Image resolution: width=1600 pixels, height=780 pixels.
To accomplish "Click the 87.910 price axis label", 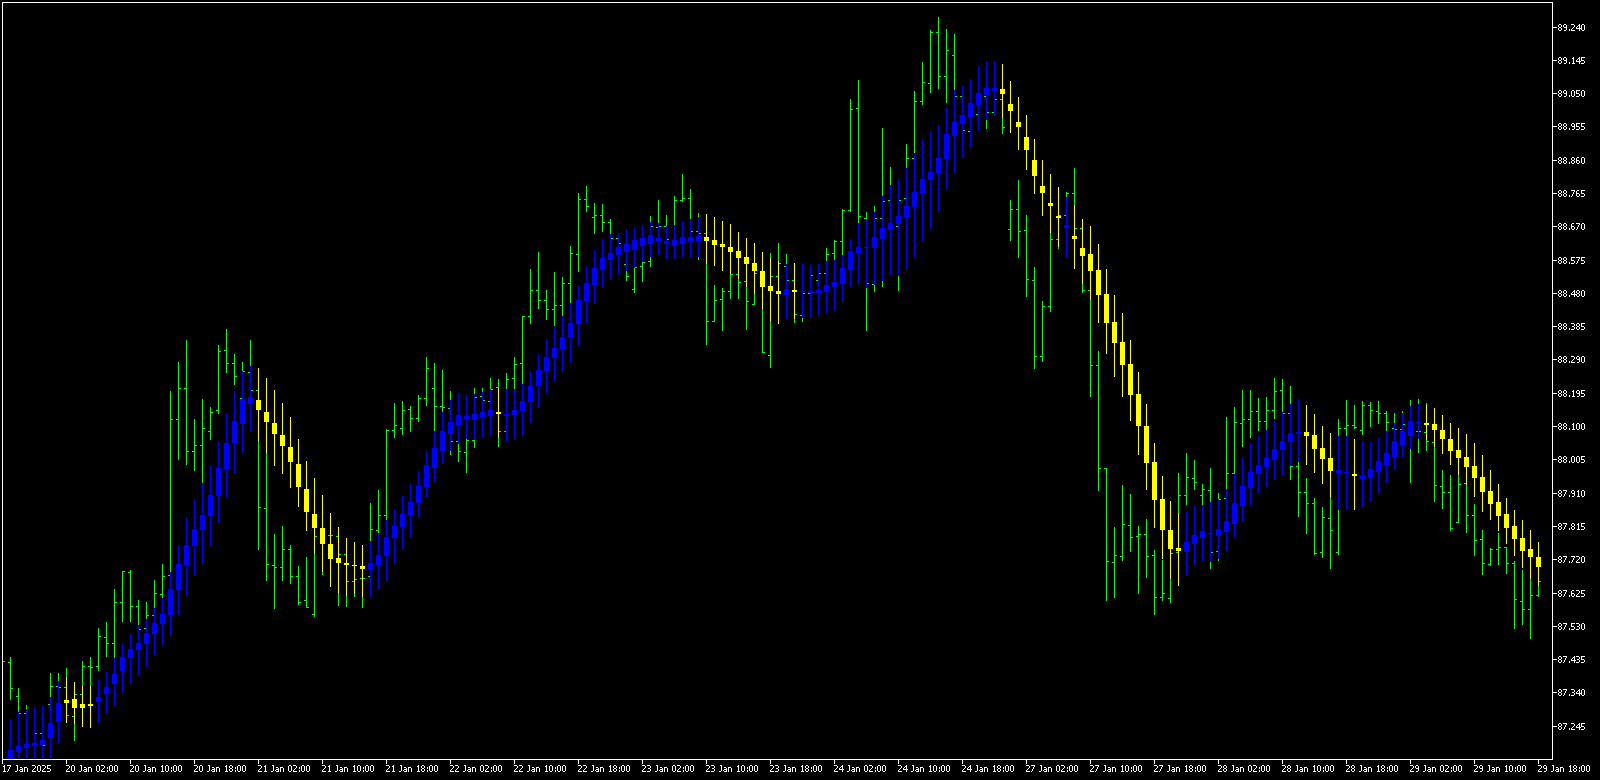I will (x=1571, y=494).
